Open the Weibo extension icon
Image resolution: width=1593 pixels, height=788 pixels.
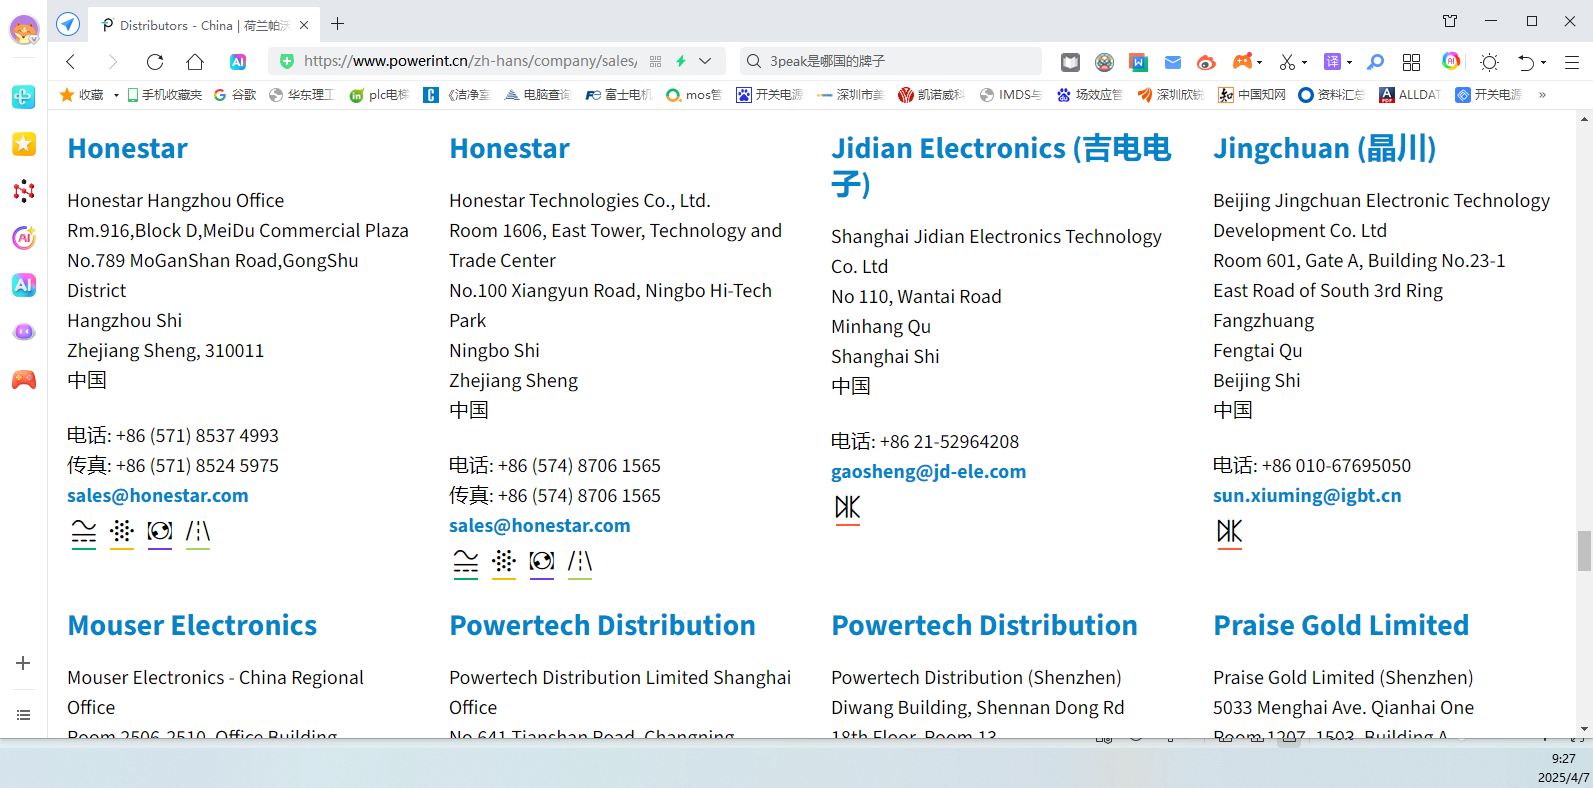pyautogui.click(x=1206, y=62)
